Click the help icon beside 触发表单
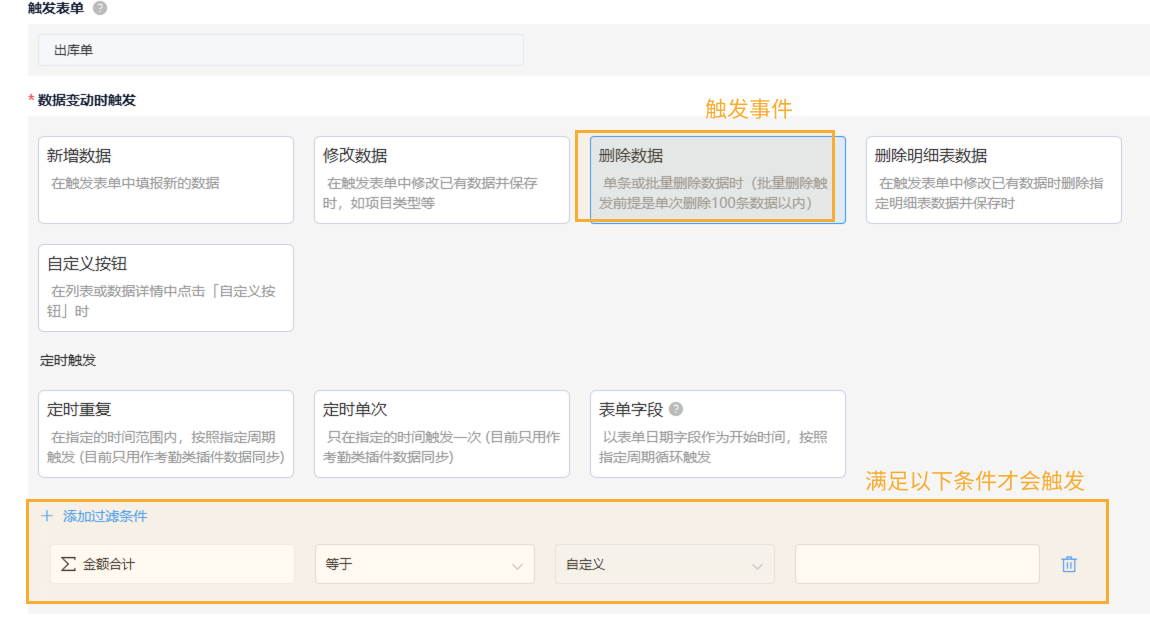 click(100, 8)
